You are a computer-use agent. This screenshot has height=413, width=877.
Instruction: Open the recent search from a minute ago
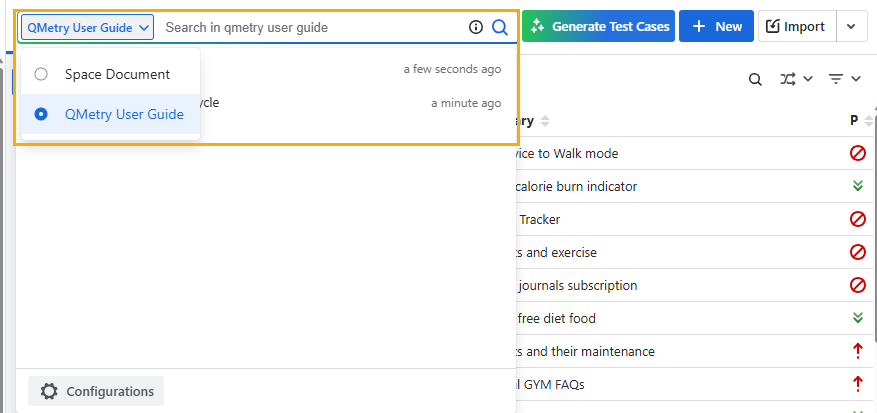point(360,103)
